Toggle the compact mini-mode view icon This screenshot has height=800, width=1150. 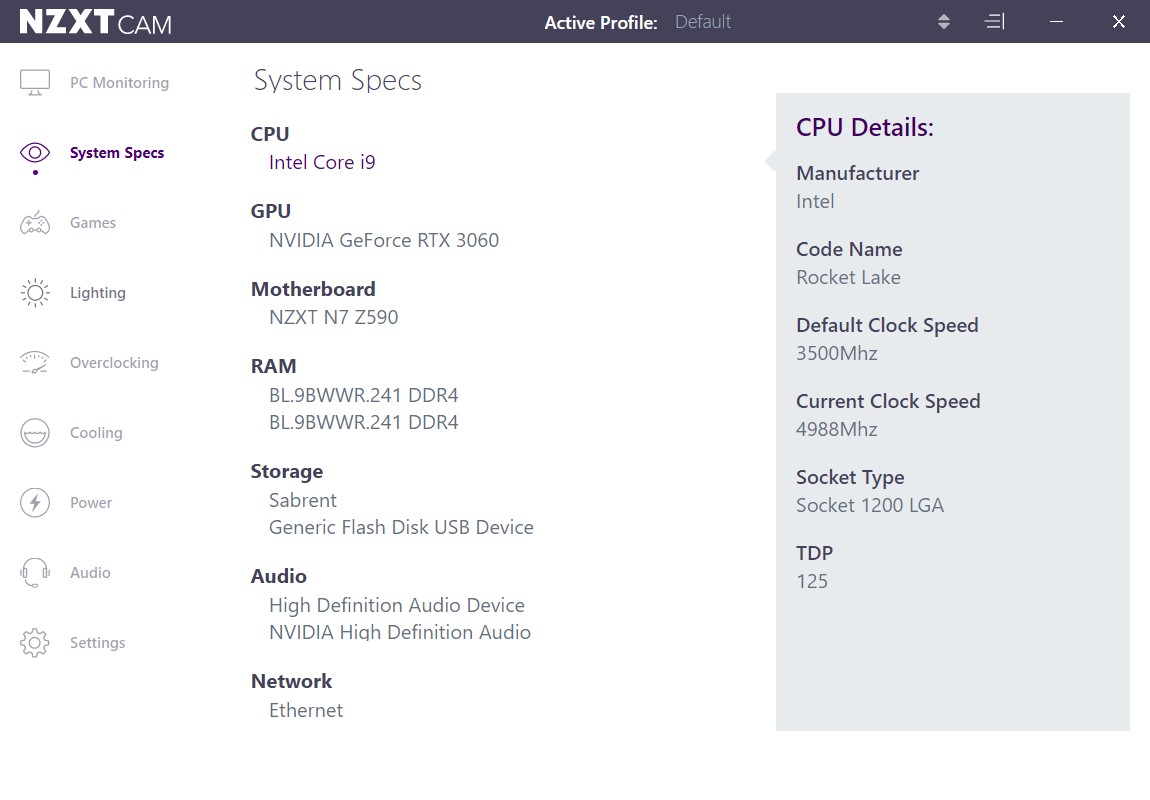pyautogui.click(x=995, y=21)
